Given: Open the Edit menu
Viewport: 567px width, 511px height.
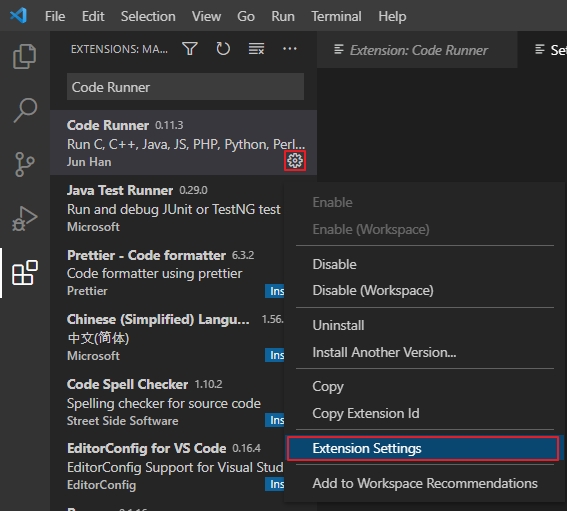Looking at the screenshot, I should [93, 16].
